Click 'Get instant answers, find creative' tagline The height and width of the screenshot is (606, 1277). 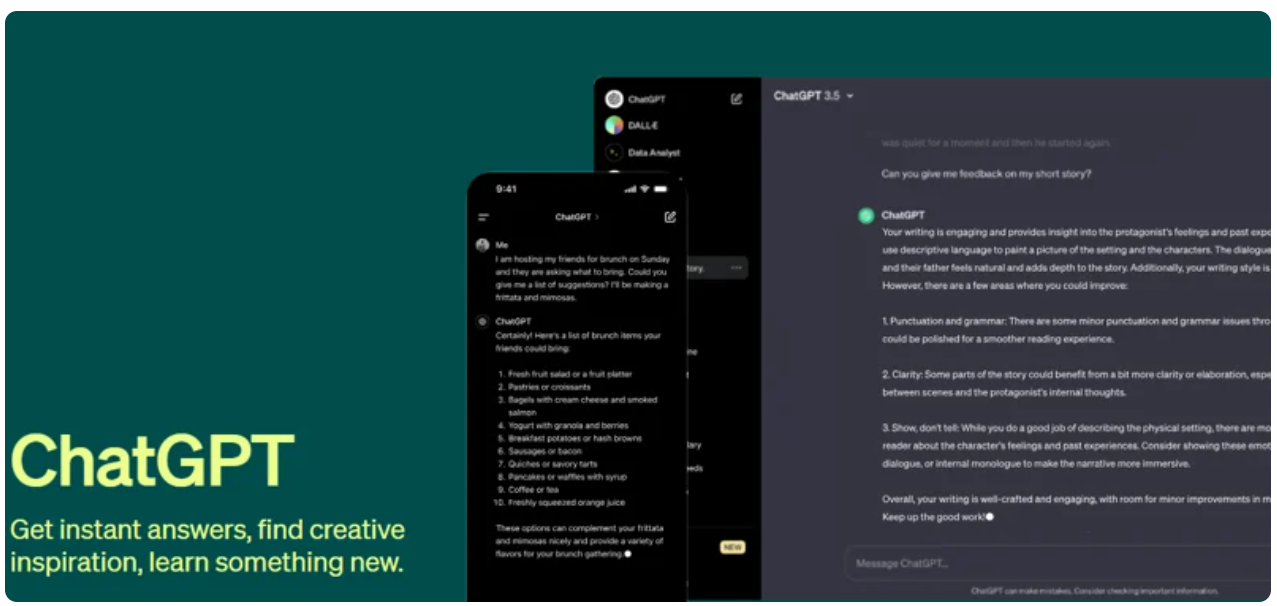tap(208, 530)
